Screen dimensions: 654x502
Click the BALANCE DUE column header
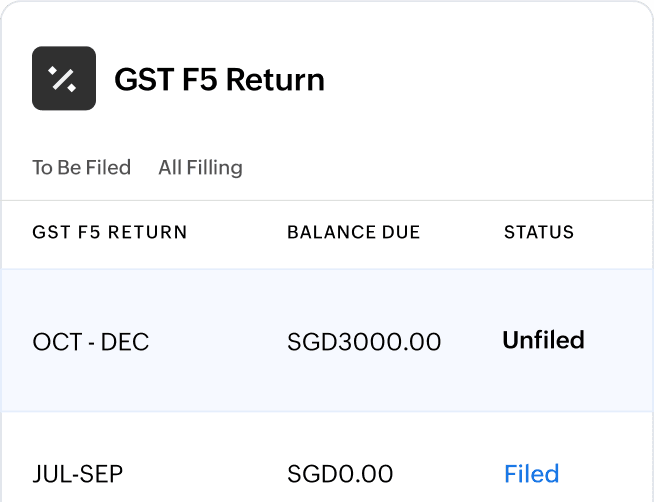point(353,233)
